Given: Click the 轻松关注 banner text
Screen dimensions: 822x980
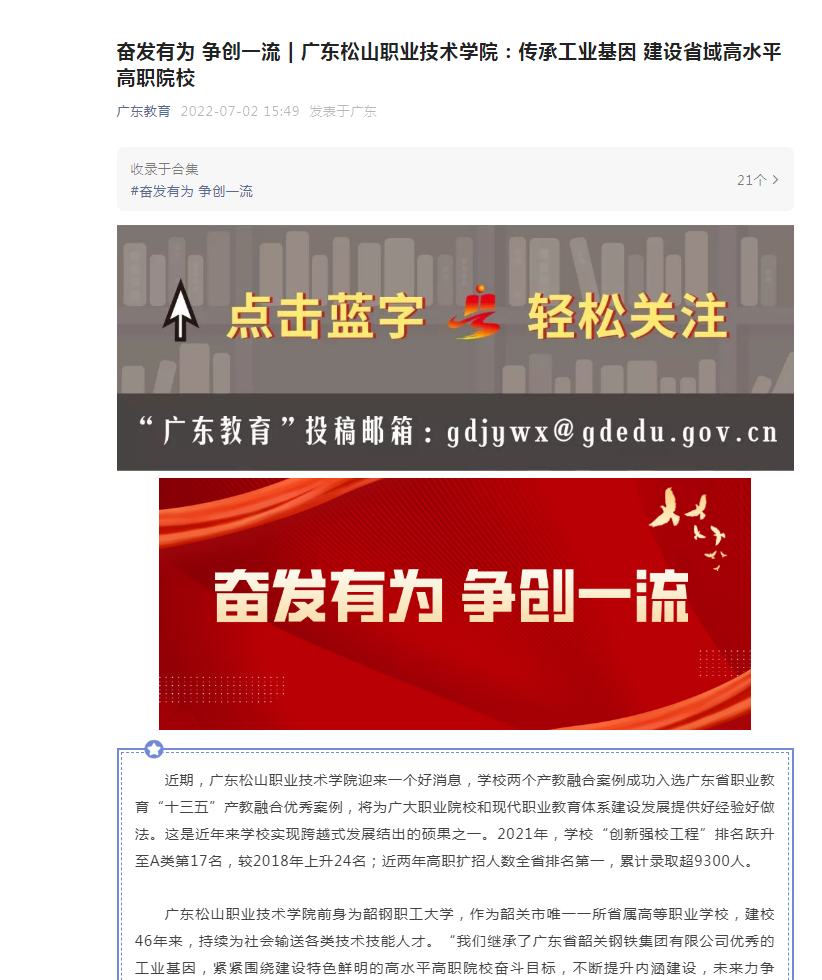Looking at the screenshot, I should 628,316.
